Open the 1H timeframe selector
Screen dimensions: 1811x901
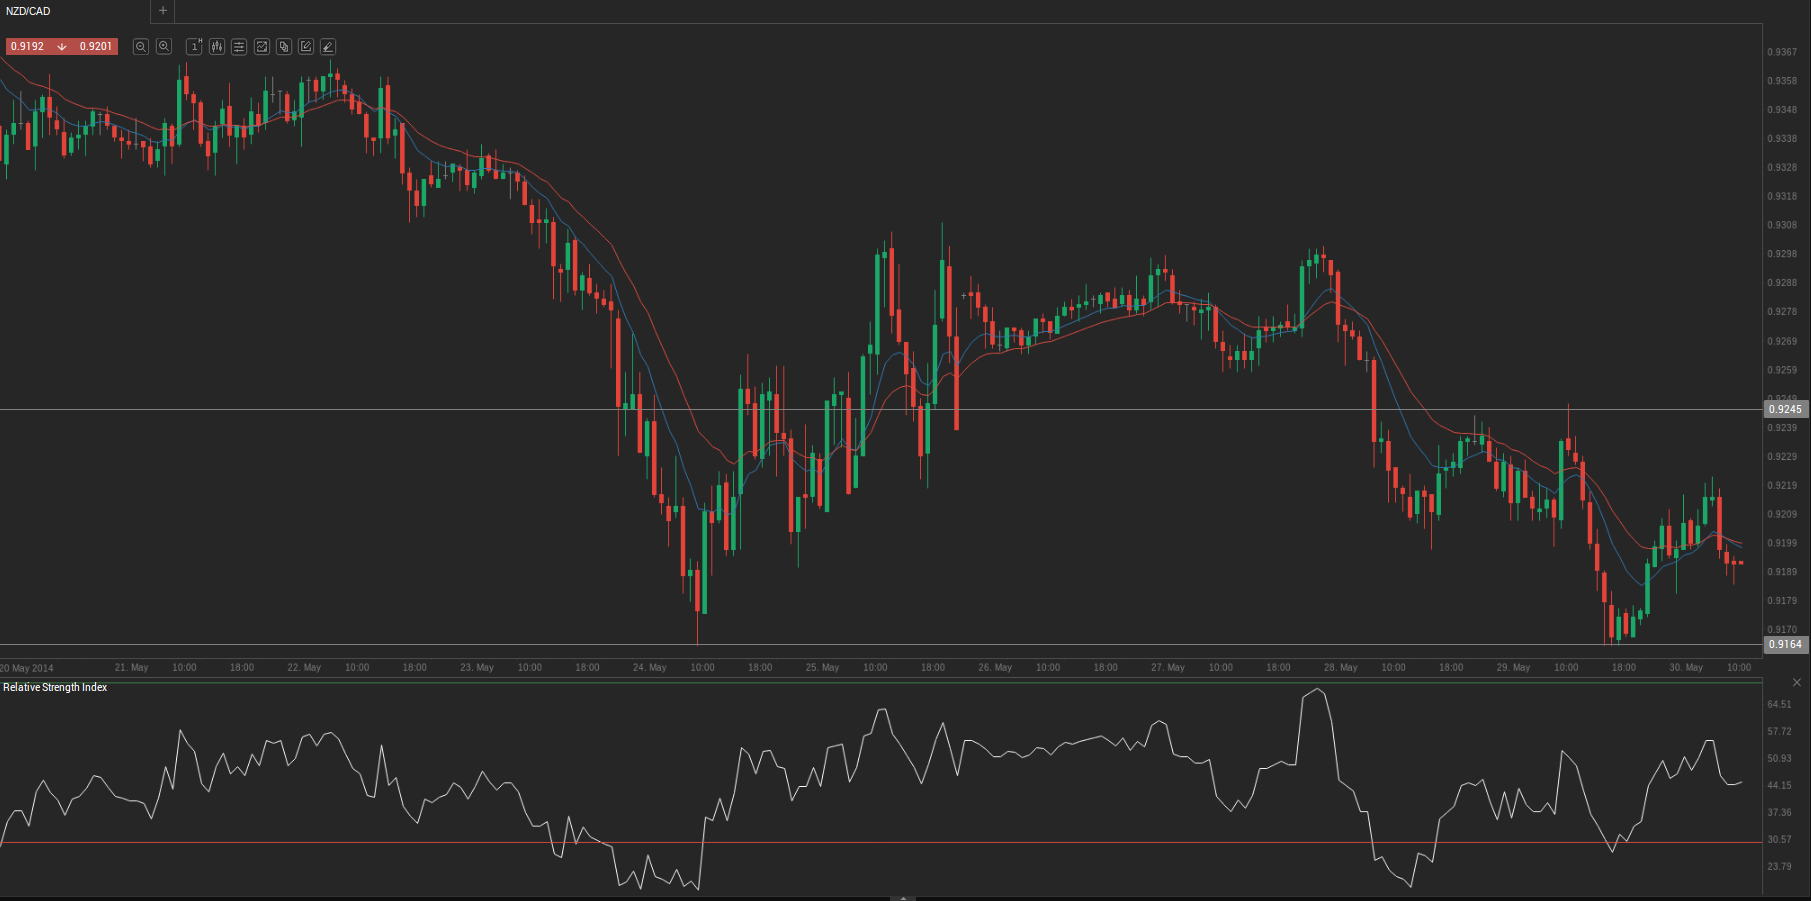click(x=195, y=47)
